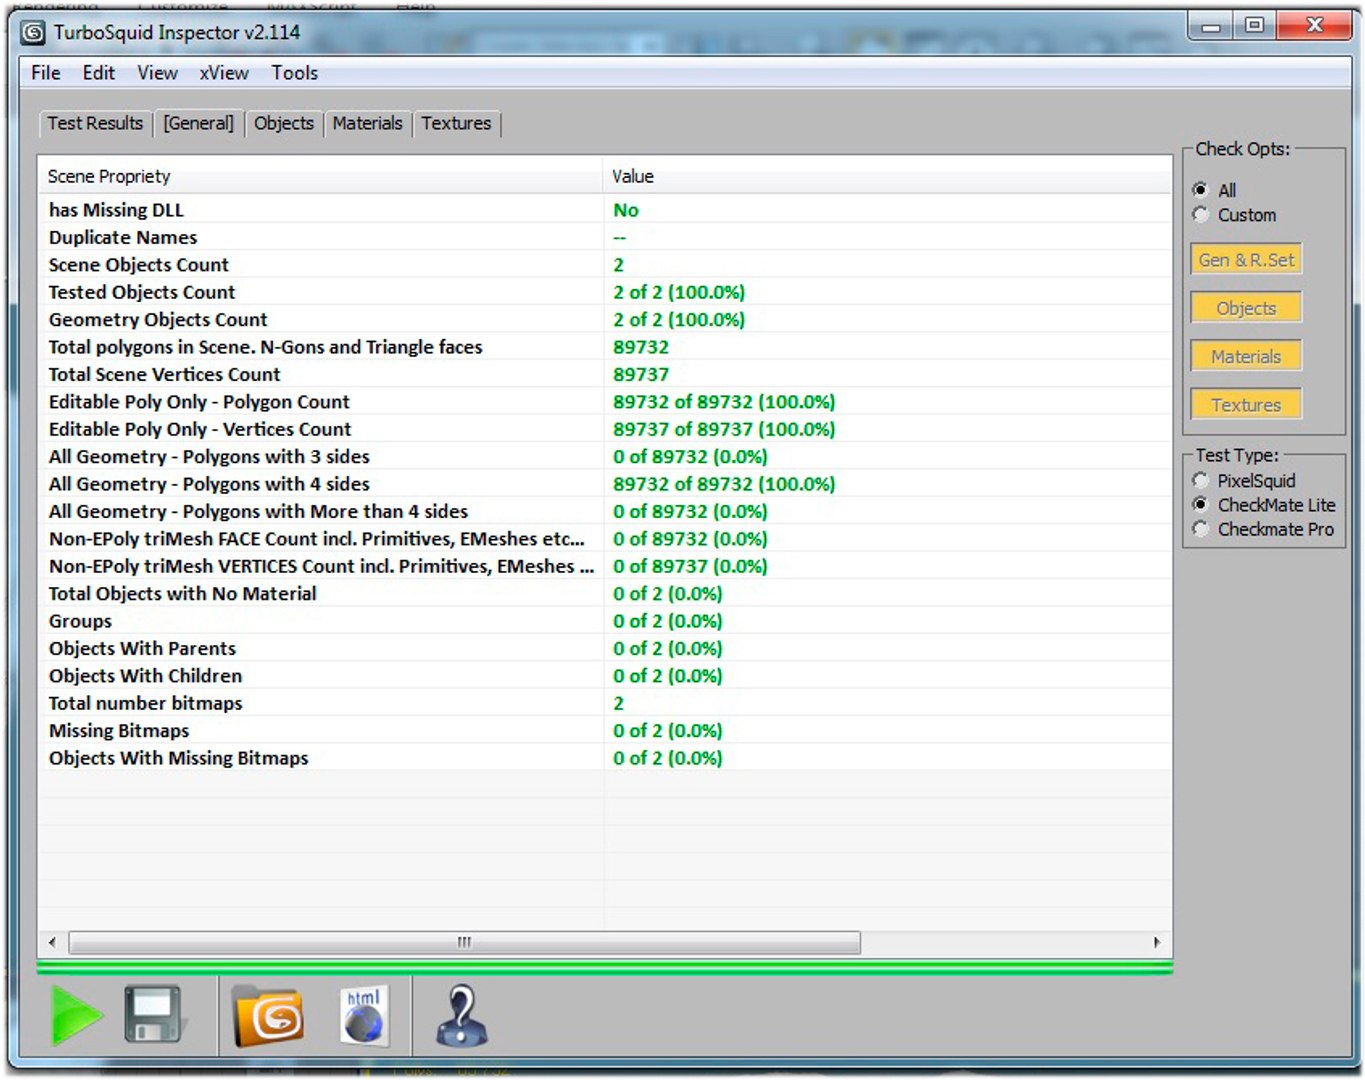The height and width of the screenshot is (1080, 1365).
Task: Select the 'Scene Objects Count' row
Action: 605,265
